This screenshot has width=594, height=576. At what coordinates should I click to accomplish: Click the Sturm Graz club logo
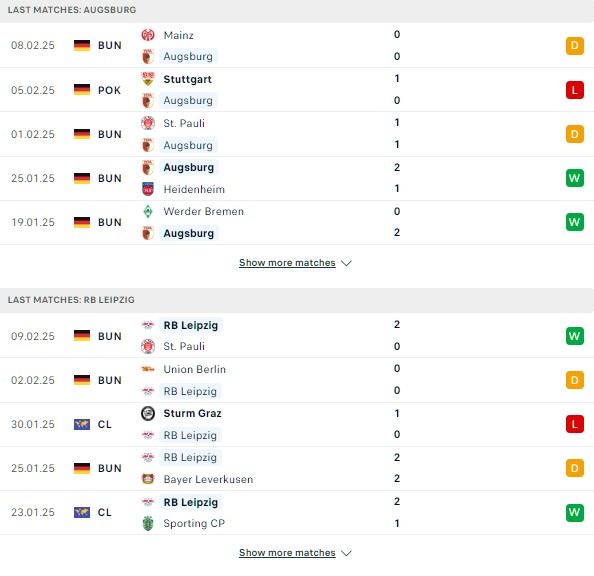148,413
